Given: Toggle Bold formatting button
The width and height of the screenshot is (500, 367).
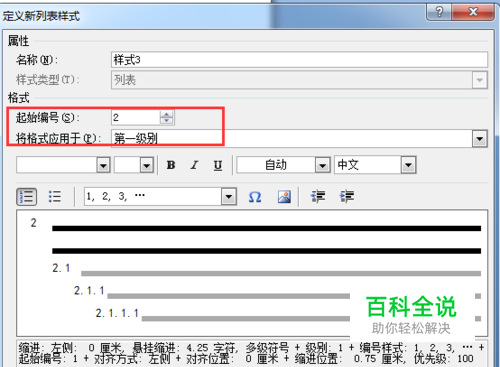Looking at the screenshot, I should tap(171, 165).
